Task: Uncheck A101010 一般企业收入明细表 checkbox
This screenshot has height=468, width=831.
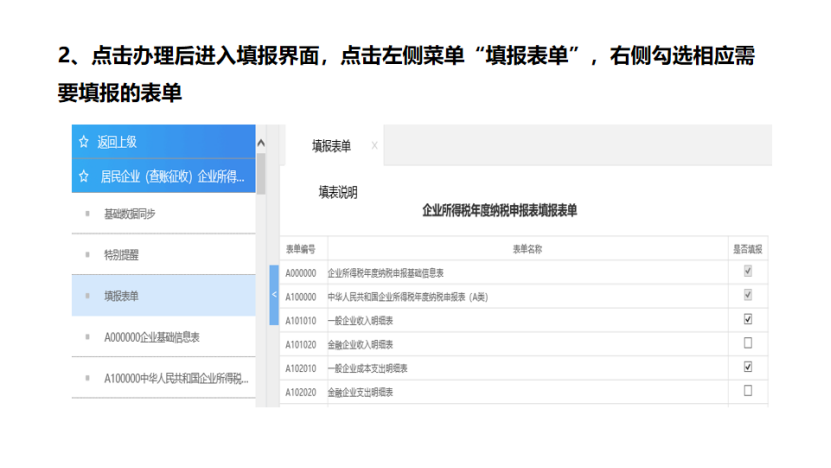Action: (x=747, y=319)
